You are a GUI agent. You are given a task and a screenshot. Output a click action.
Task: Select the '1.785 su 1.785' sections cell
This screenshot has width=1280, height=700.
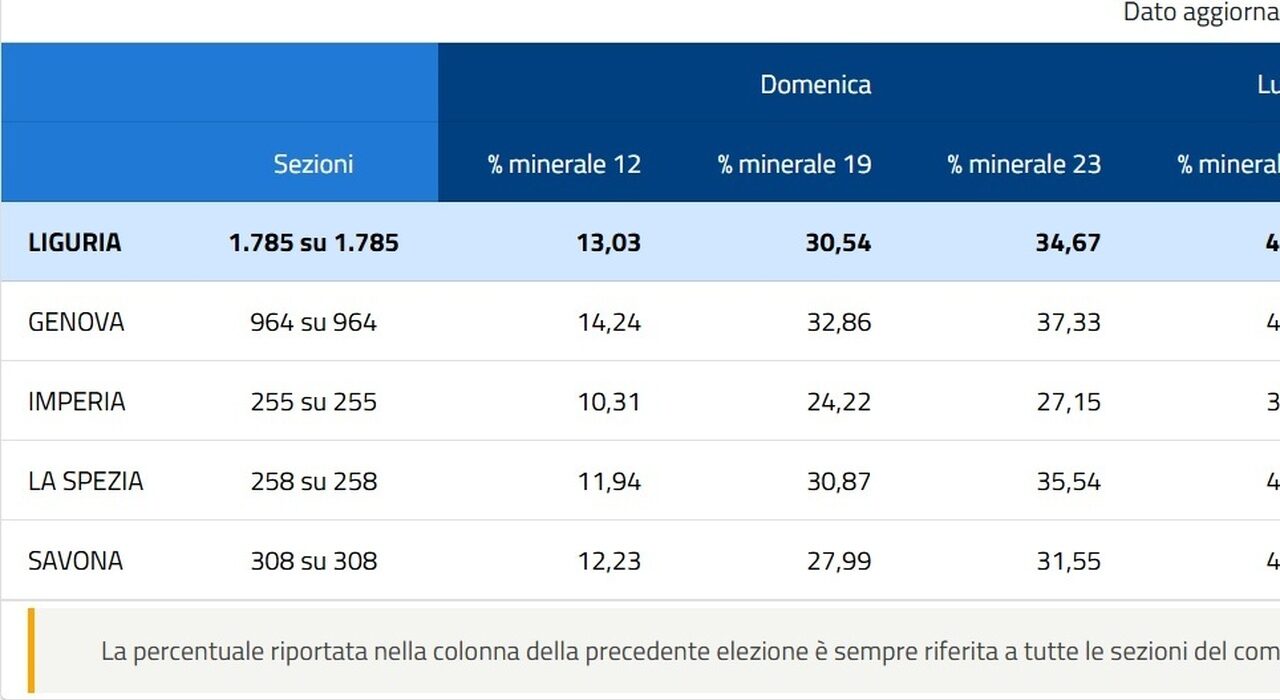[x=314, y=242]
